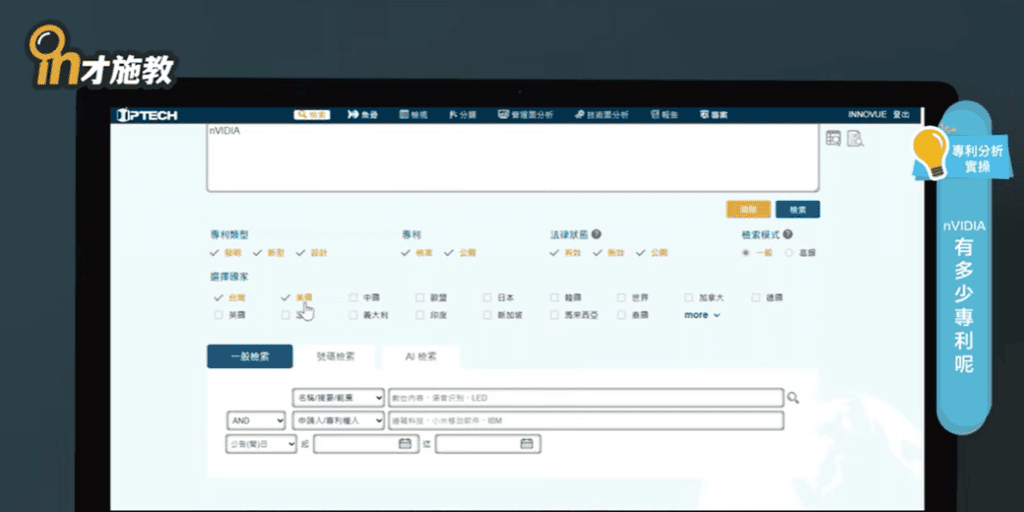
Task: Enable the 韓國 country checkbox
Action: [x=554, y=298]
